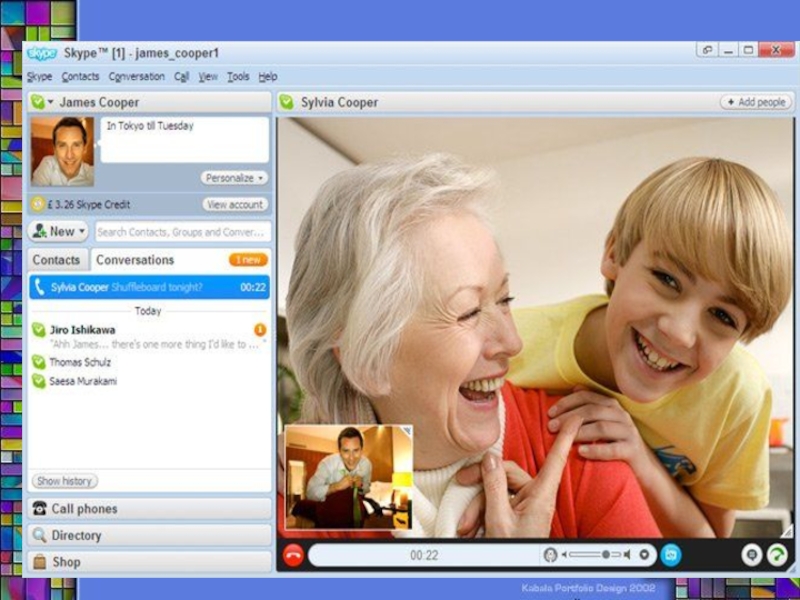This screenshot has height=600, width=800.
Task: Open the Conversation menu
Action: (x=136, y=77)
